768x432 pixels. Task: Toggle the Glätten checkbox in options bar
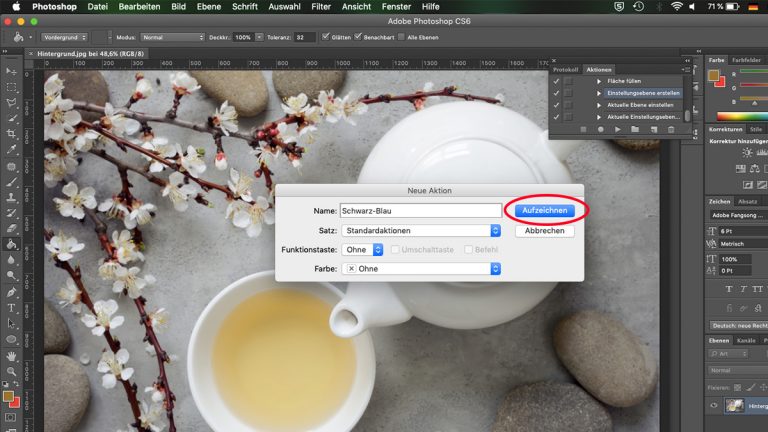326,37
